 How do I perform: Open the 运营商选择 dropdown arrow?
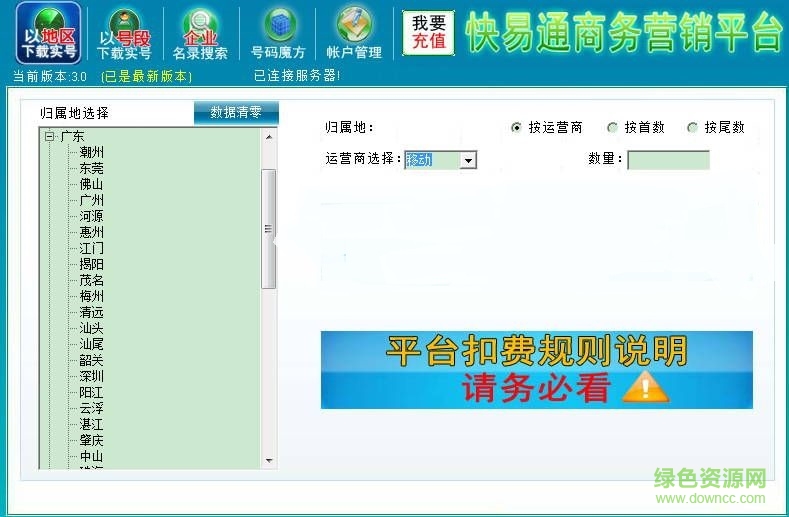pos(468,160)
